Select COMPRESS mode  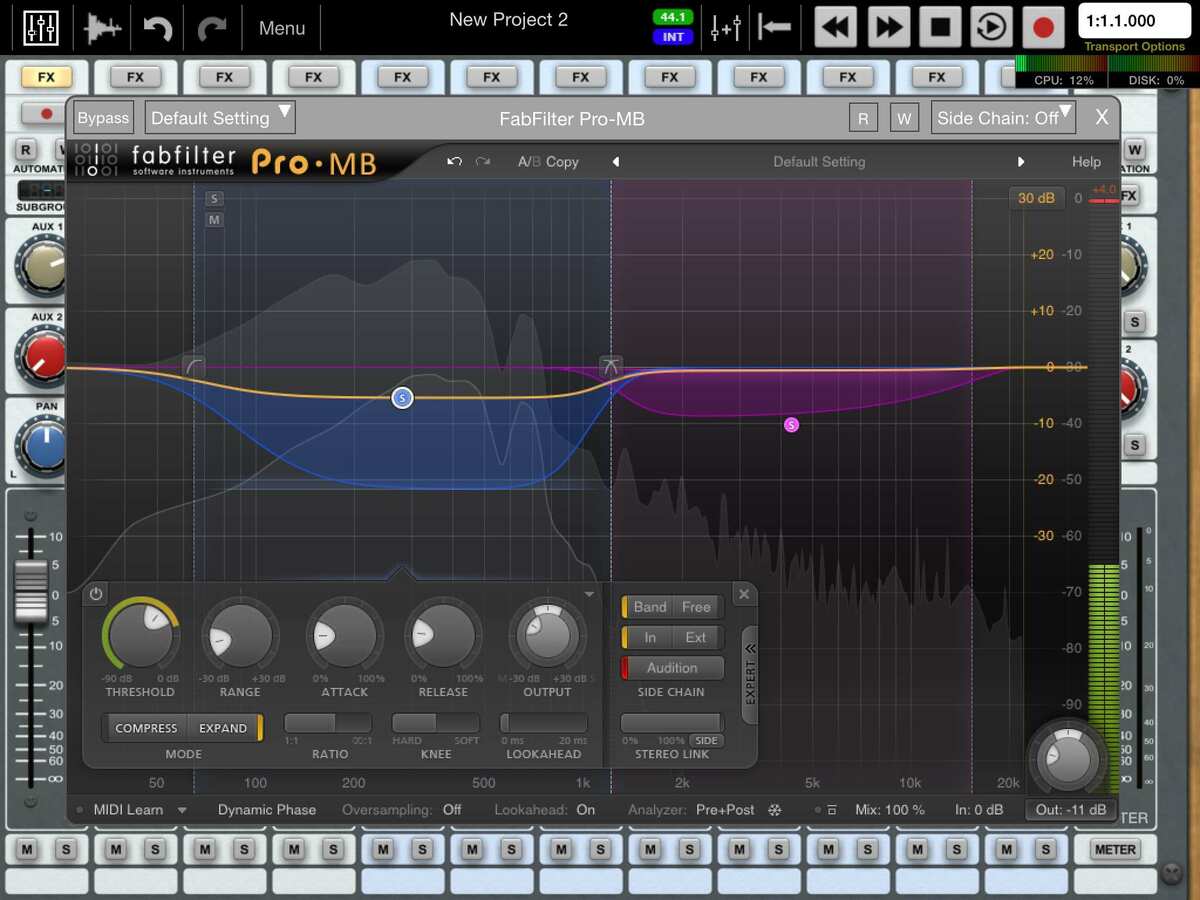tap(146, 728)
